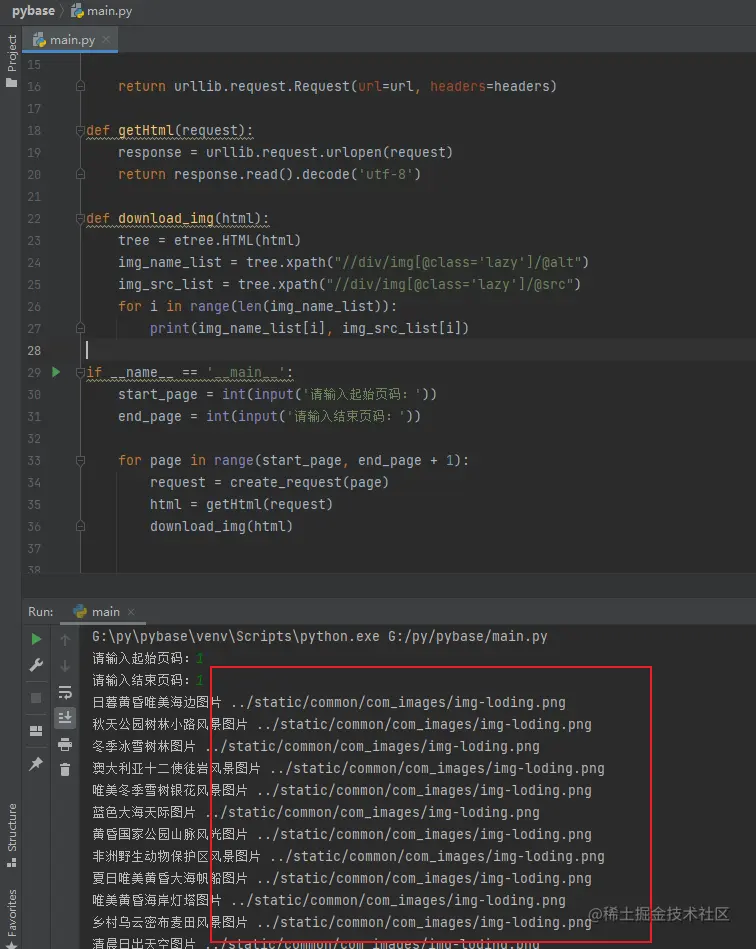Viewport: 756px width, 949px height.
Task: Clear console output with trash icon
Action: click(65, 770)
